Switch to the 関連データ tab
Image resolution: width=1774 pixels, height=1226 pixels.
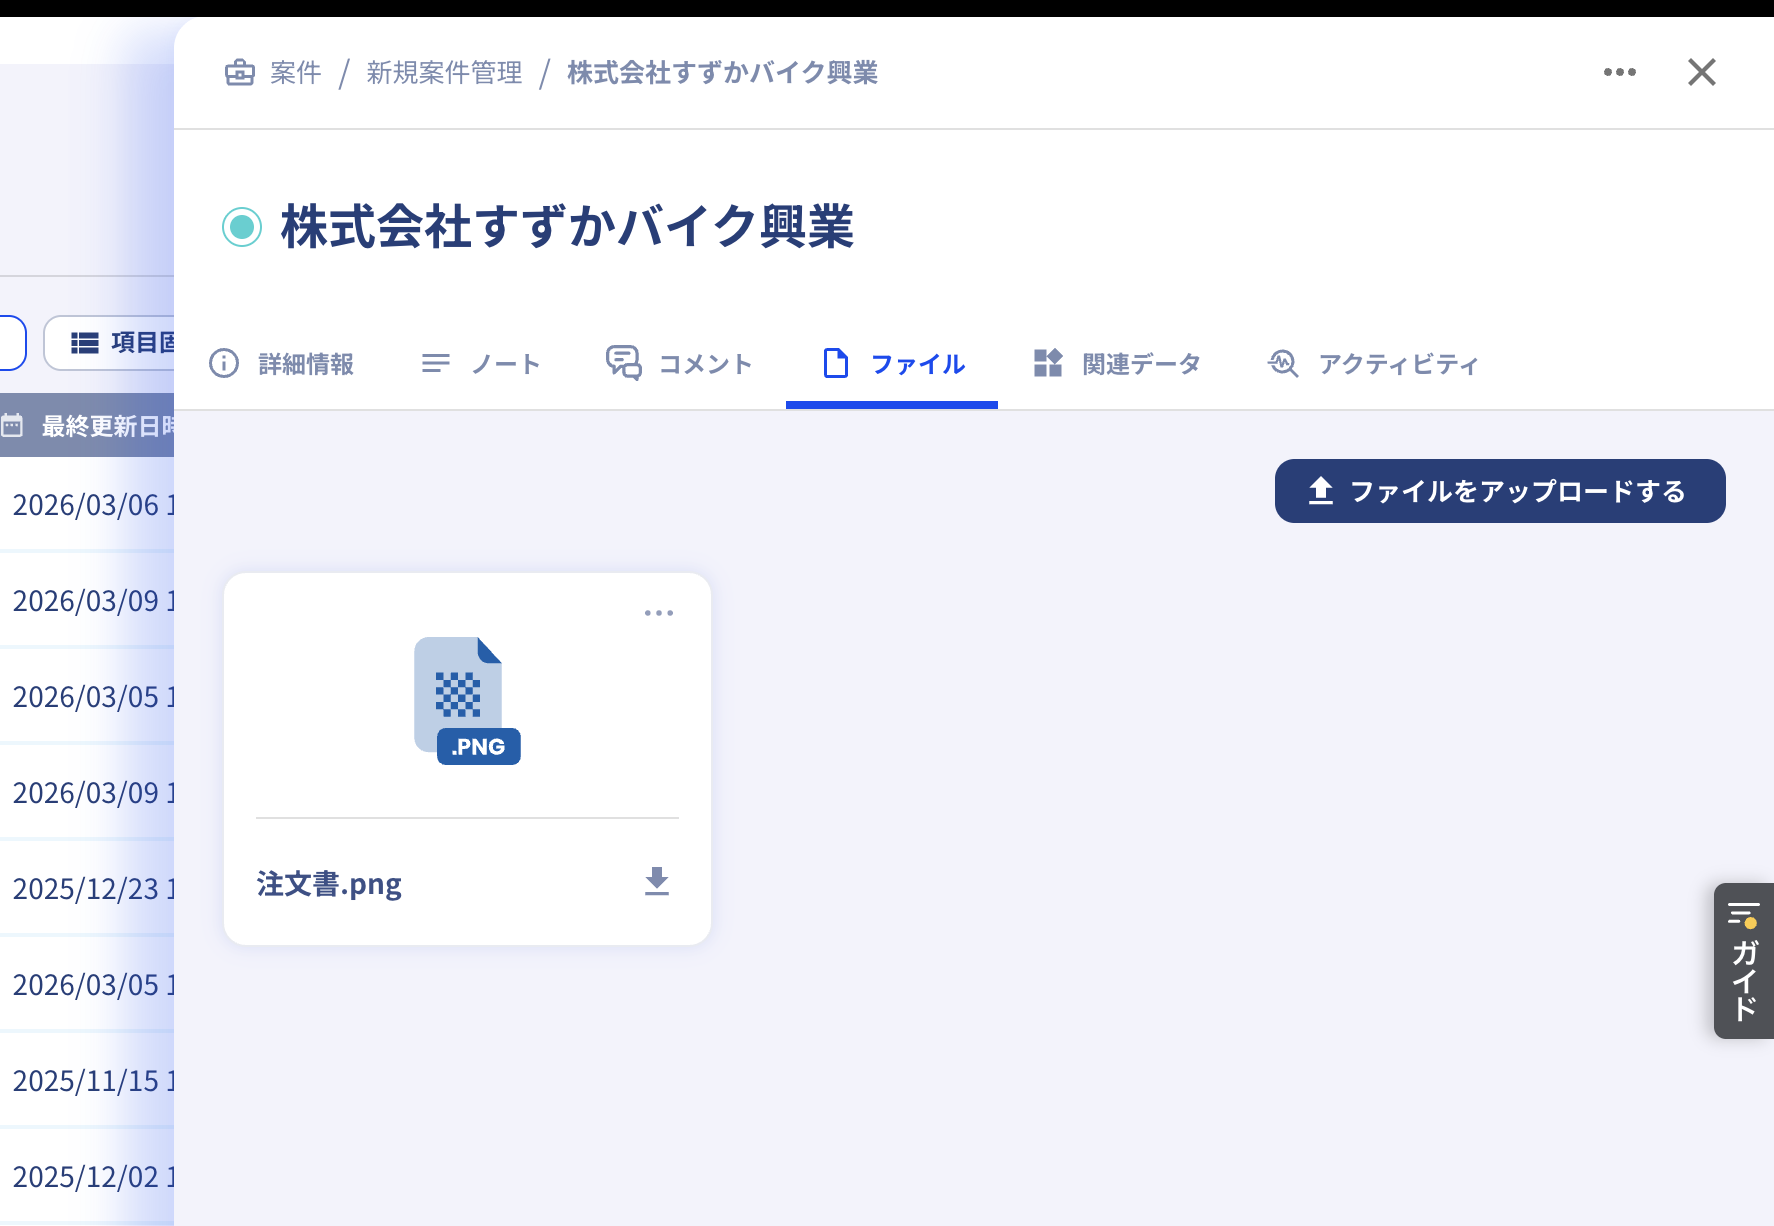click(1117, 363)
